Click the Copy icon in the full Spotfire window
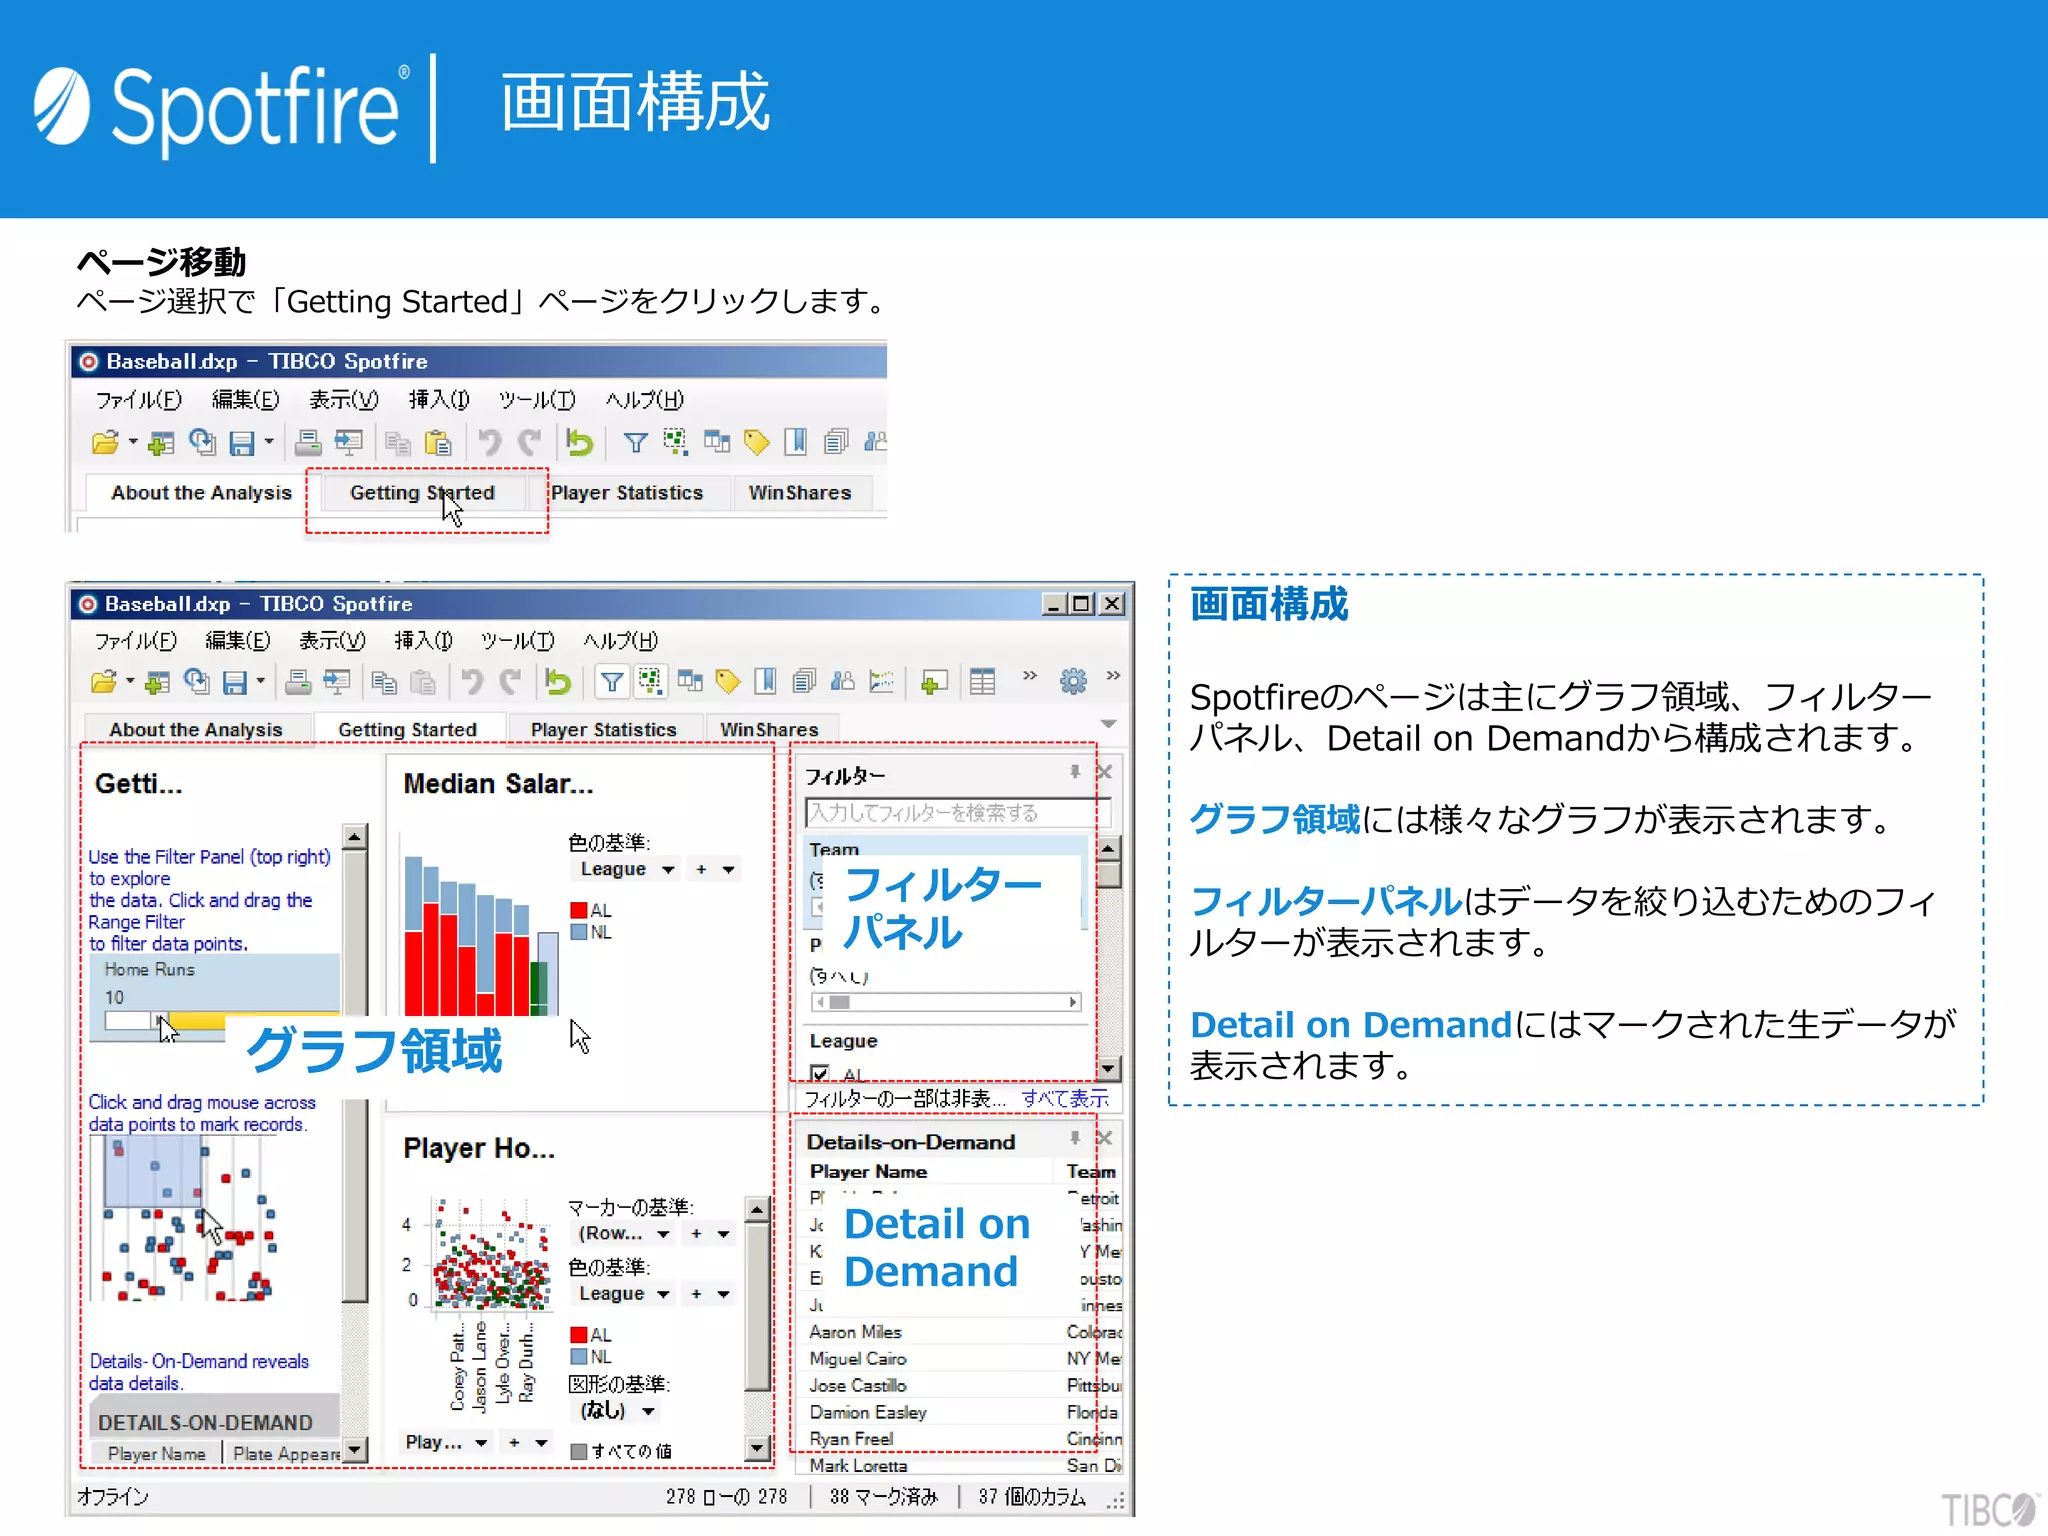This screenshot has width=2048, height=1536. click(x=385, y=683)
